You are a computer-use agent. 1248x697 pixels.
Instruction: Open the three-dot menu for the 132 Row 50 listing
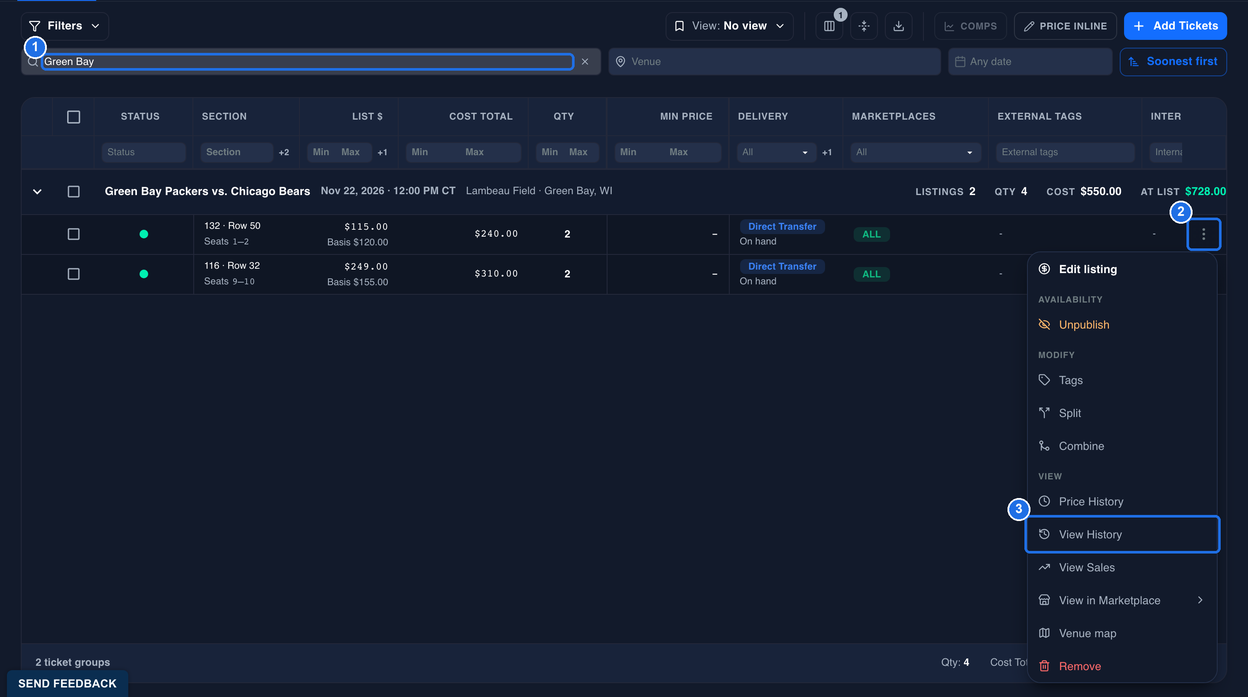coord(1204,234)
